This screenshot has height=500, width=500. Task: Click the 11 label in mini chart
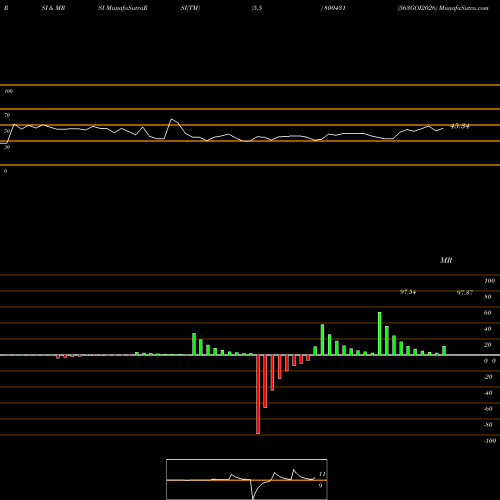point(322,474)
